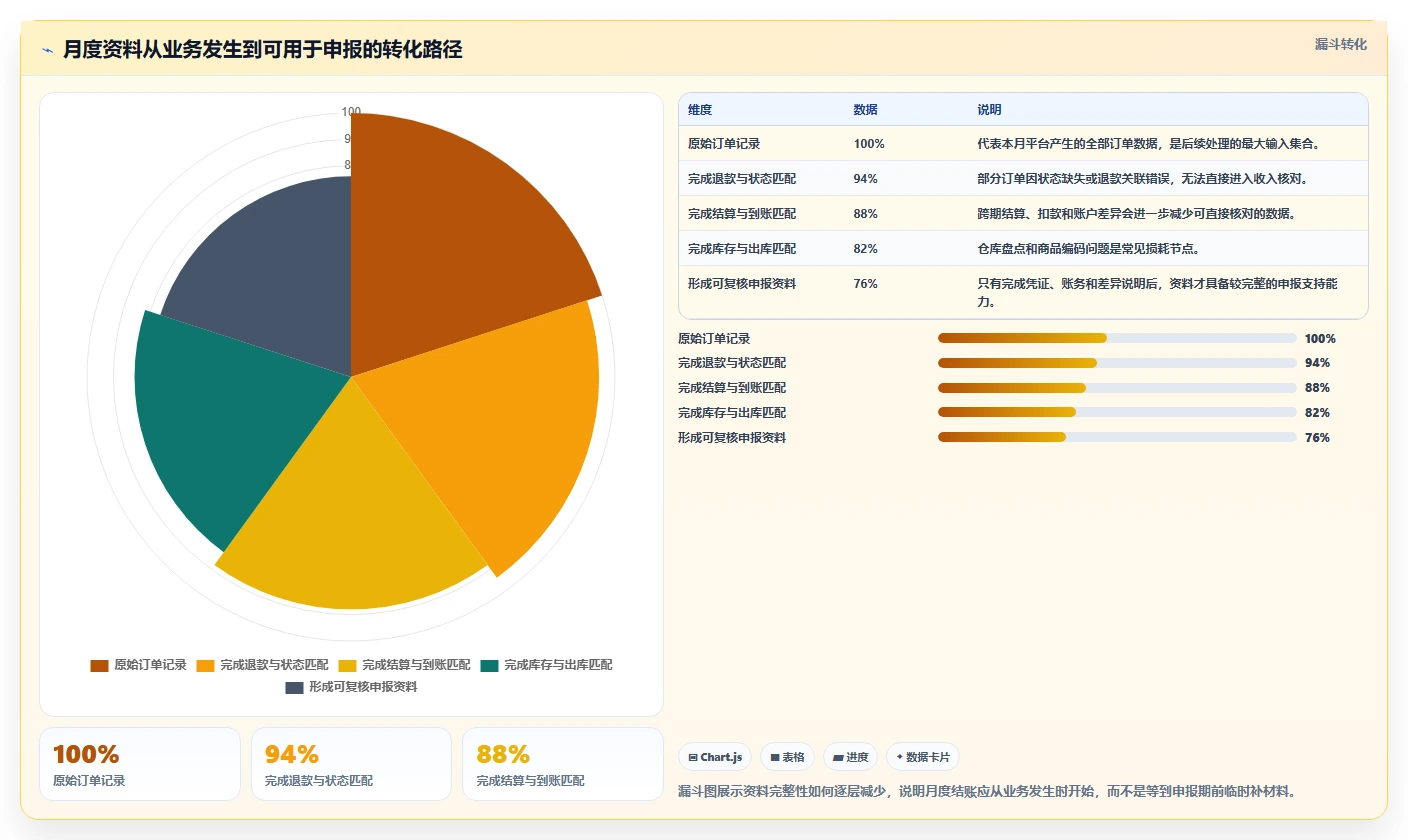This screenshot has width=1408, height=840.
Task: Click the icon inside 表格 chip
Action: [x=775, y=758]
